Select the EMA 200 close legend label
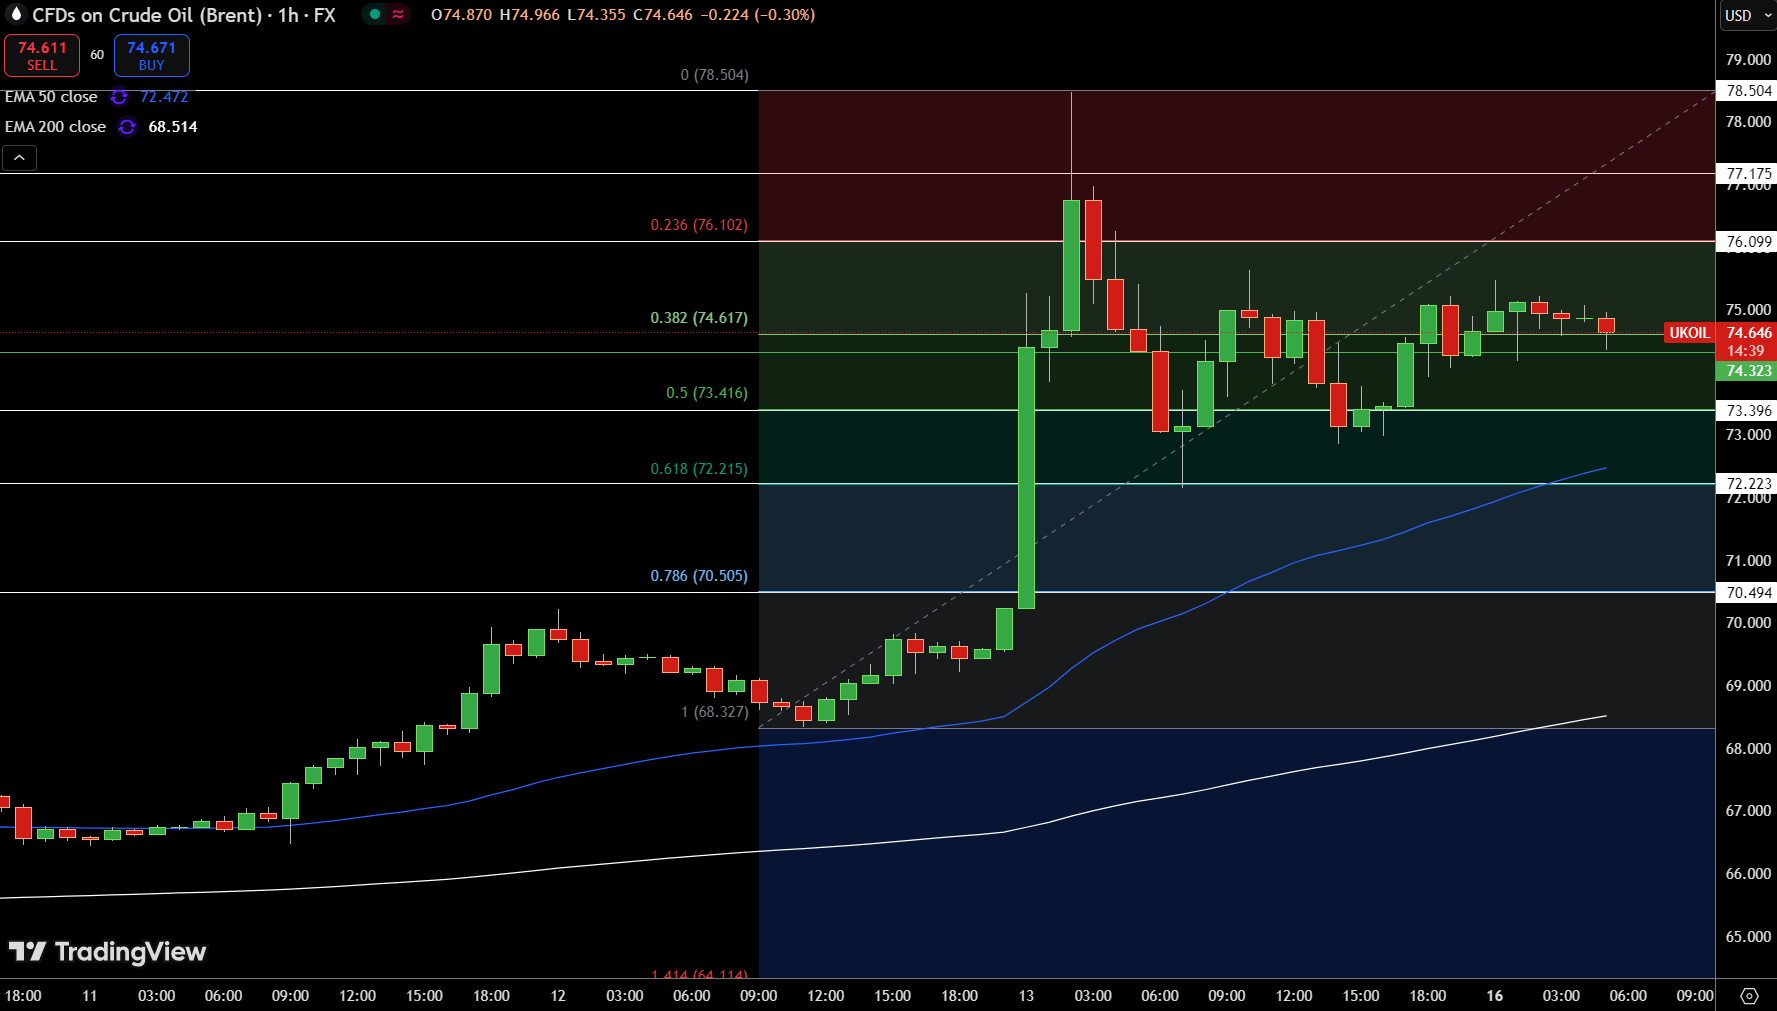Screen dimensions: 1777x1011 point(55,127)
